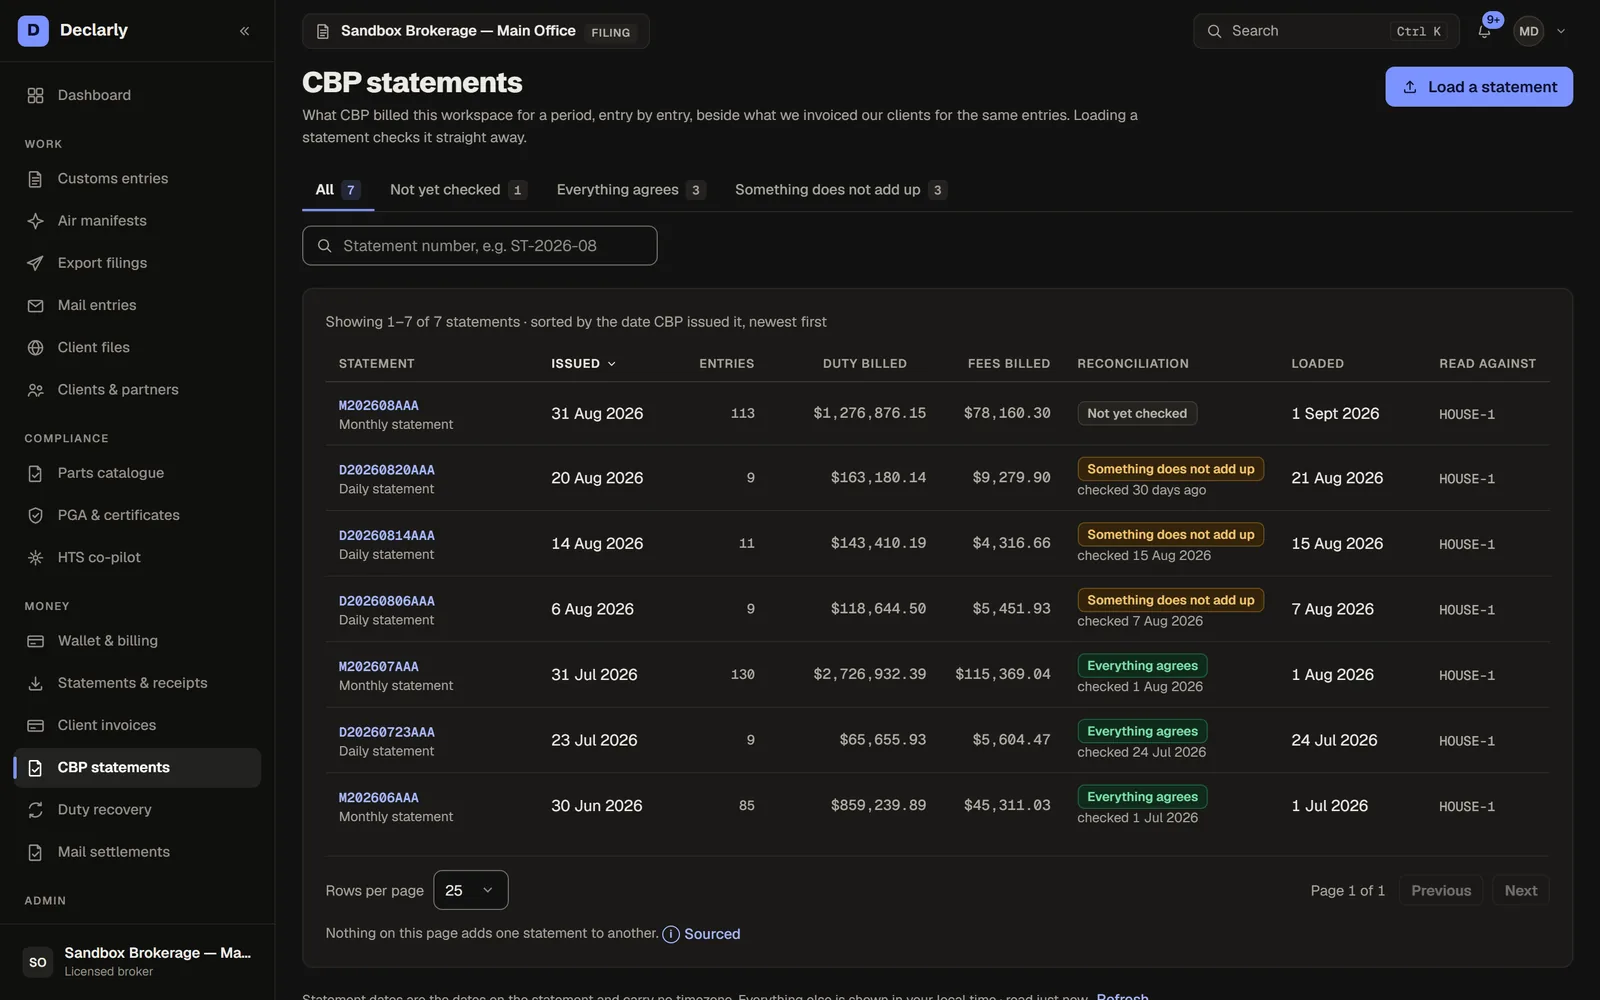Click the Export filings paper-plane icon

35,263
